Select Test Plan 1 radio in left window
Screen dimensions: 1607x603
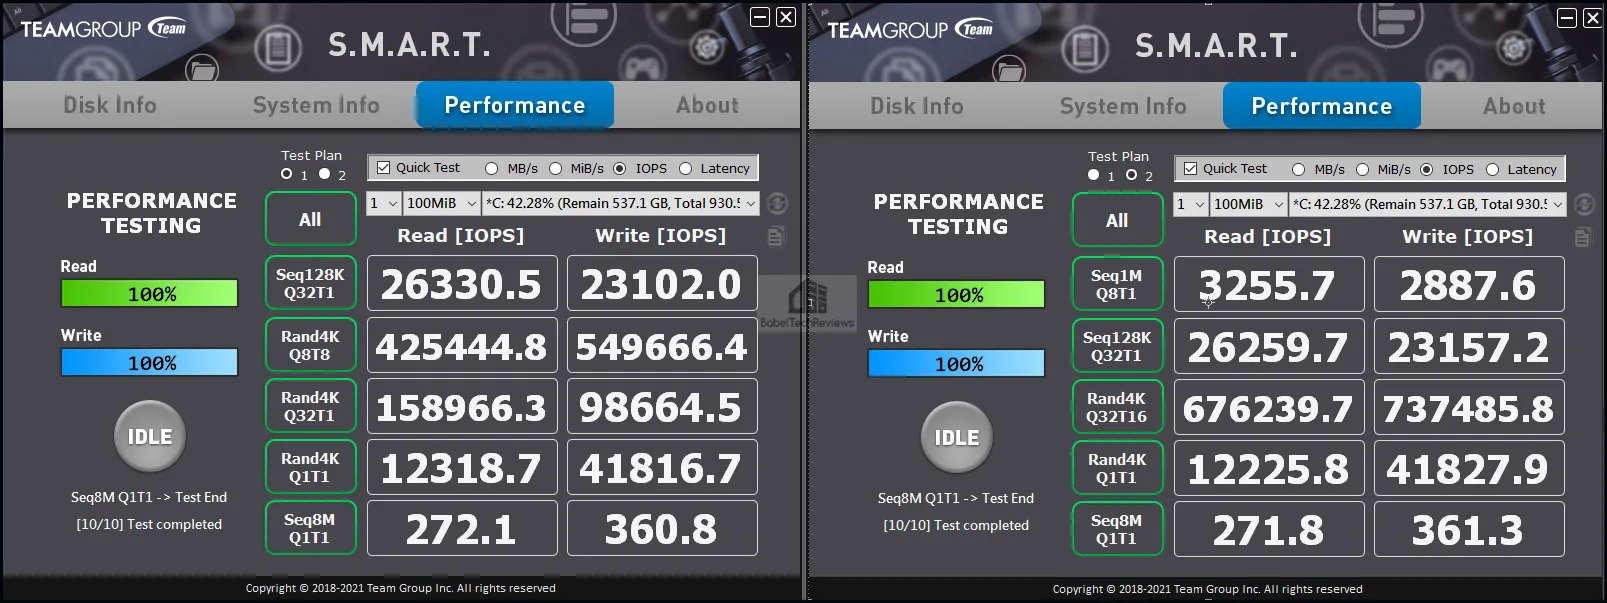point(287,174)
